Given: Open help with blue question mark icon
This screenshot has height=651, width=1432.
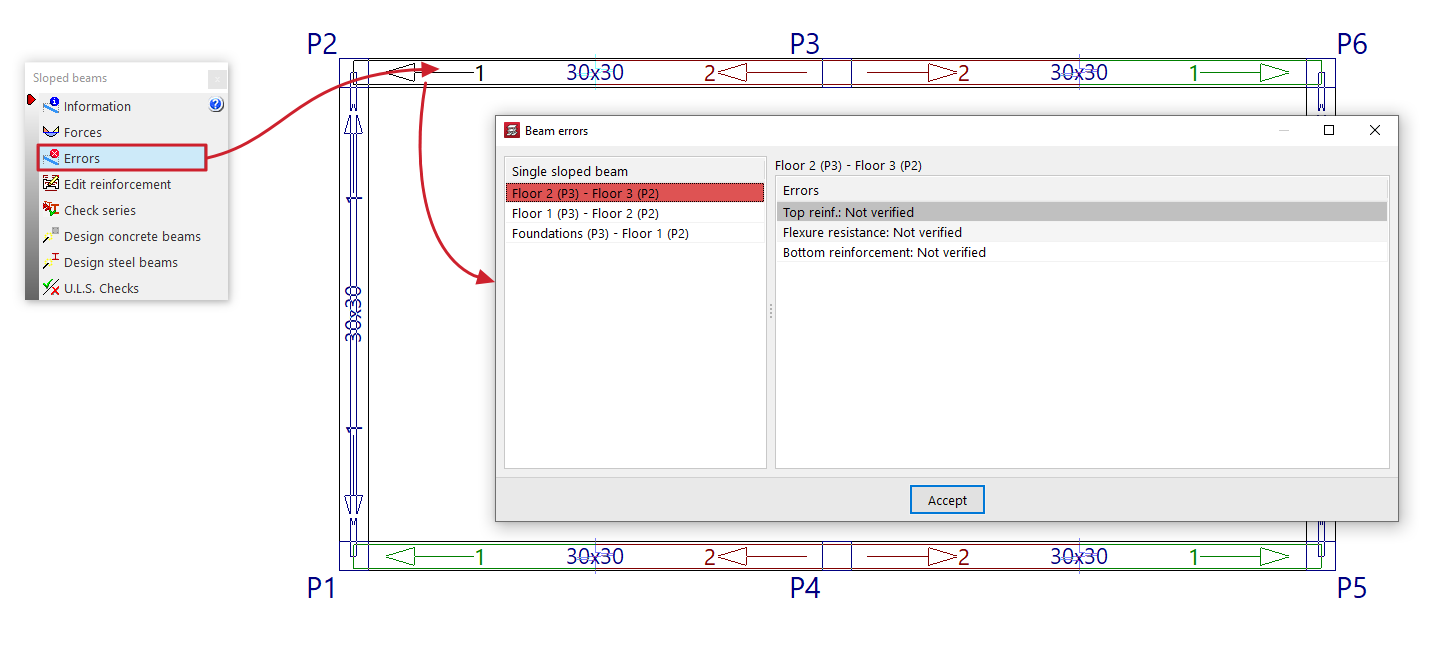Looking at the screenshot, I should pos(216,105).
